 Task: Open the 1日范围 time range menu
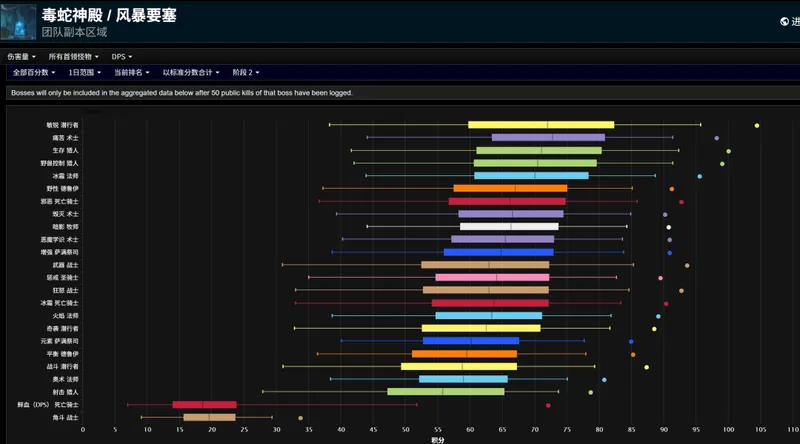(86, 73)
